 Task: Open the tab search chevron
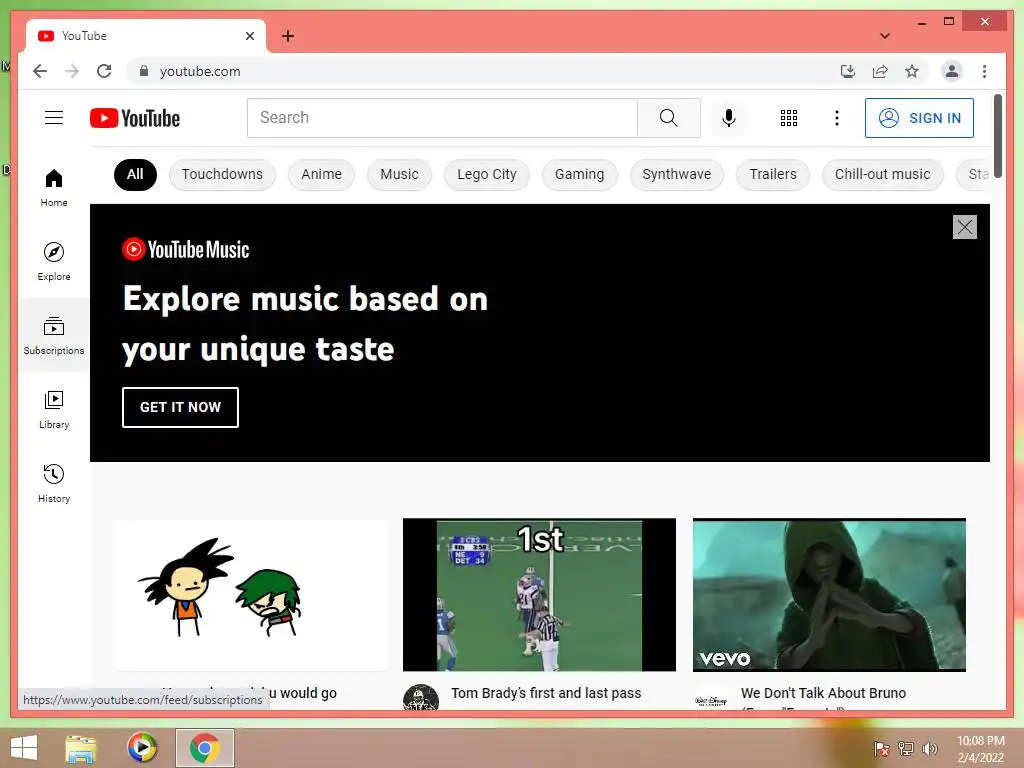coord(884,36)
